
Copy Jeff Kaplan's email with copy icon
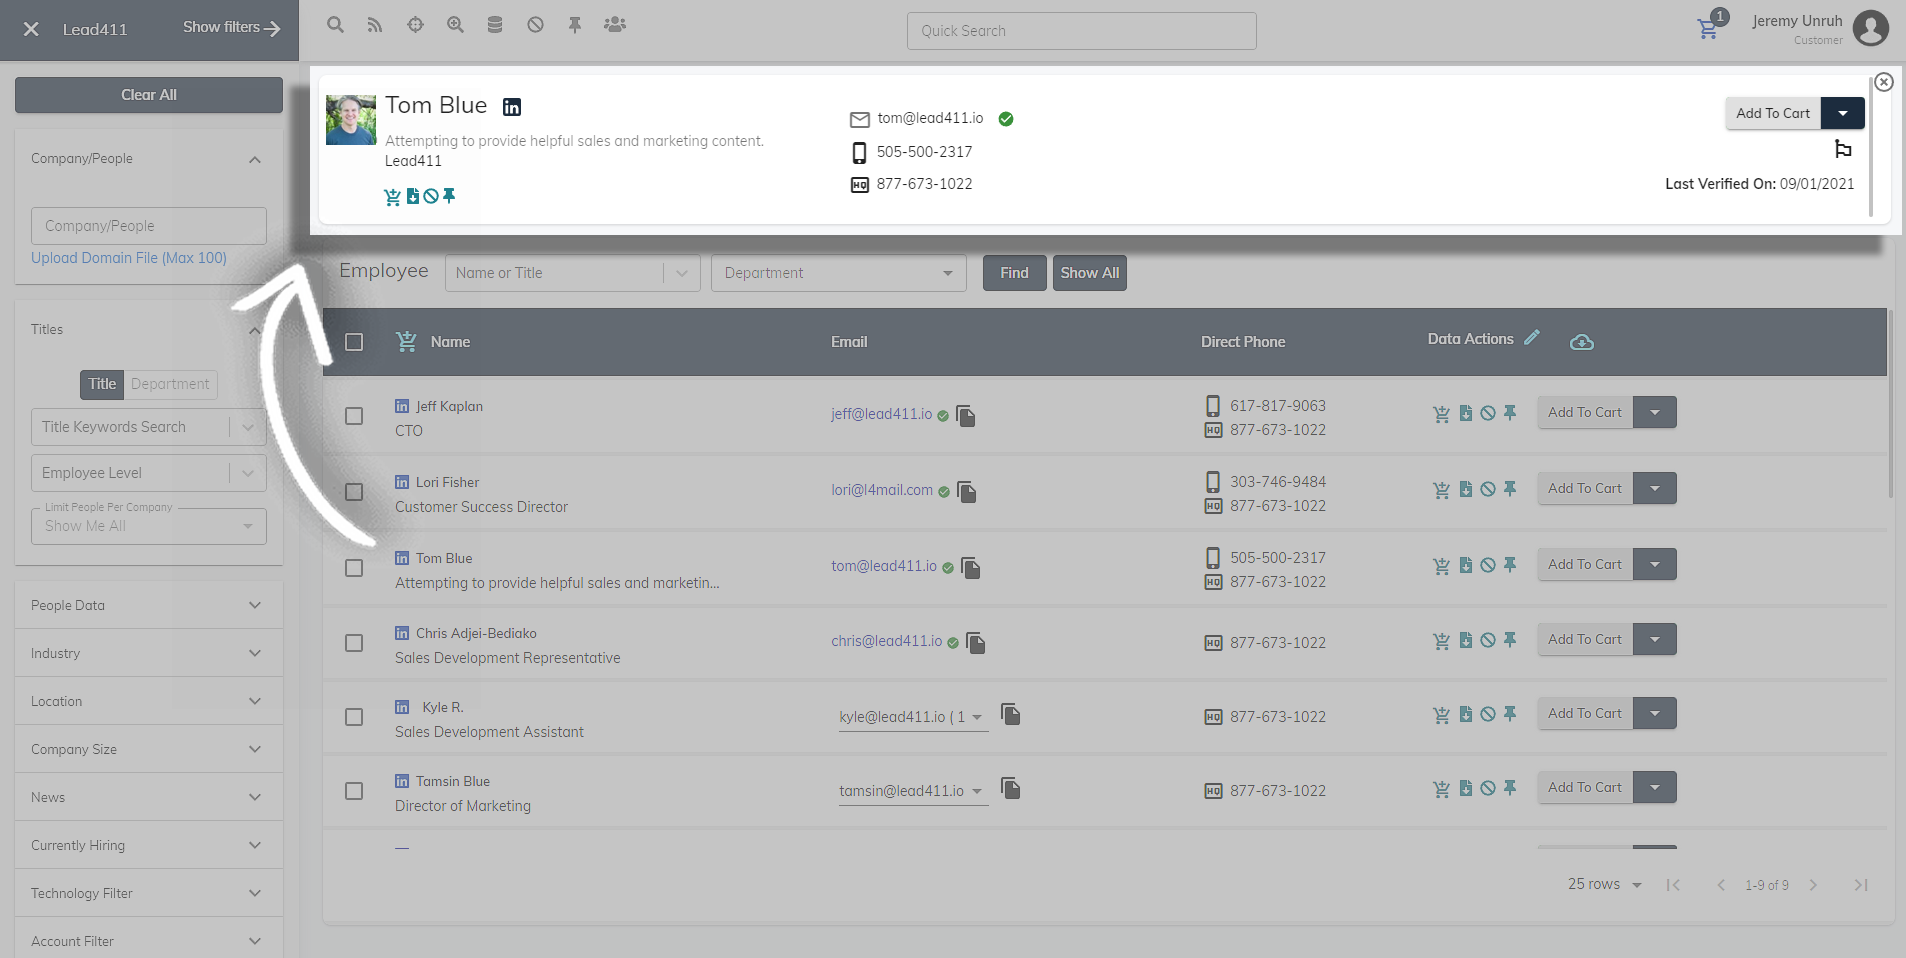tap(966, 416)
